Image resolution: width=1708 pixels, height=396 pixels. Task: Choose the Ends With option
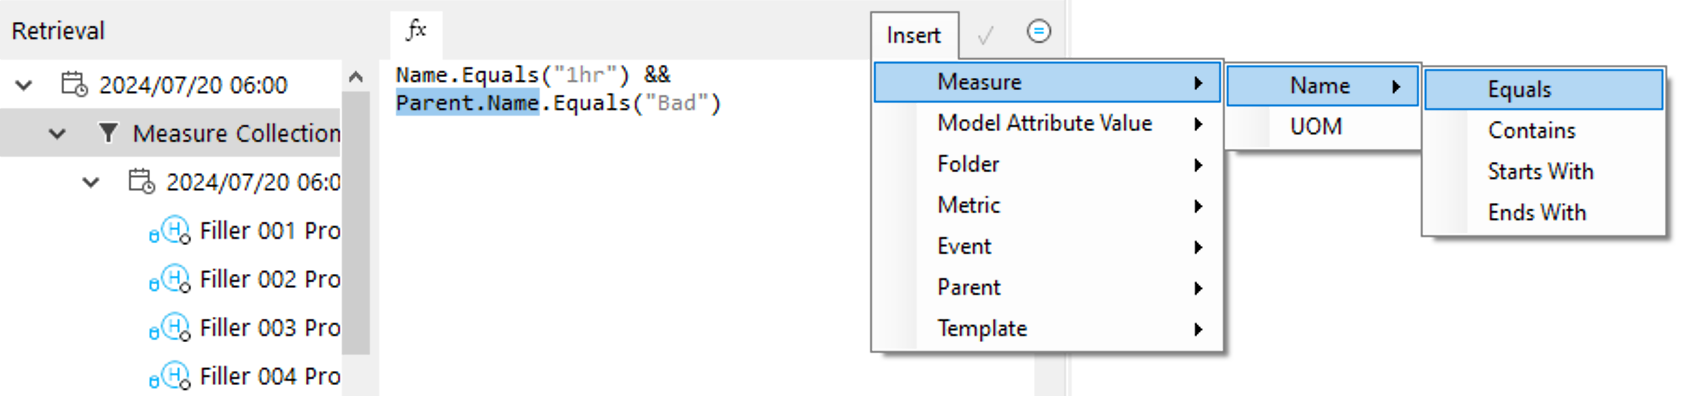point(1544,212)
